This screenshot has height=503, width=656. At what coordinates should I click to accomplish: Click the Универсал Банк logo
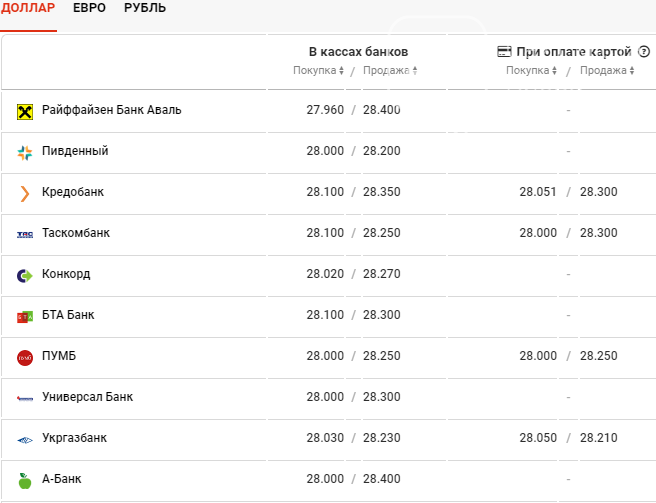(25, 398)
